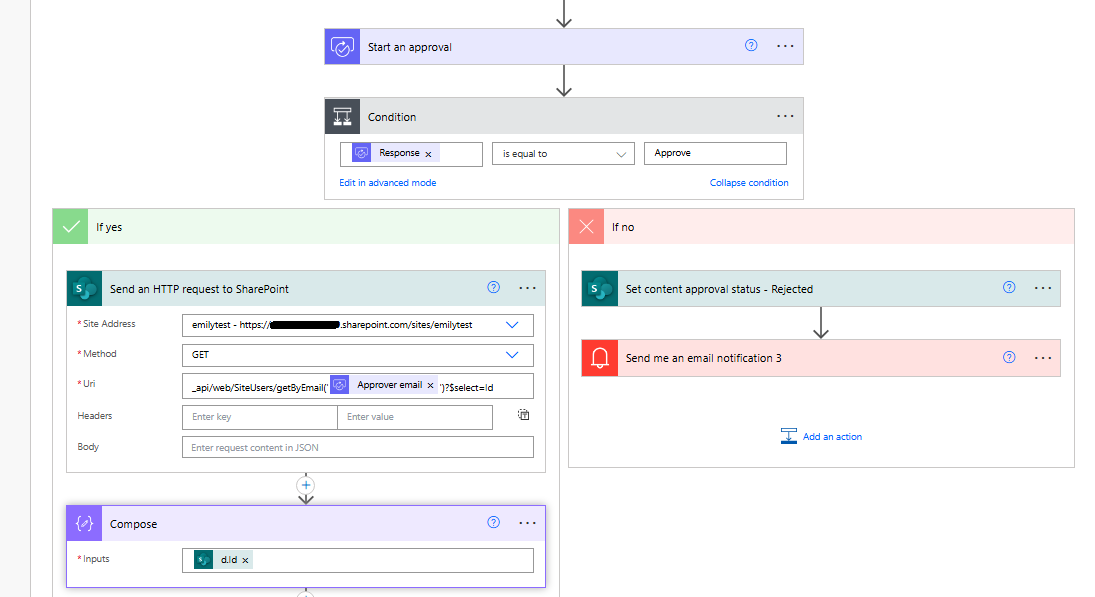Screen dimensions: 1095x597
Task: Collapse Send an HTTP request to SharePoint header
Action: 306,288
